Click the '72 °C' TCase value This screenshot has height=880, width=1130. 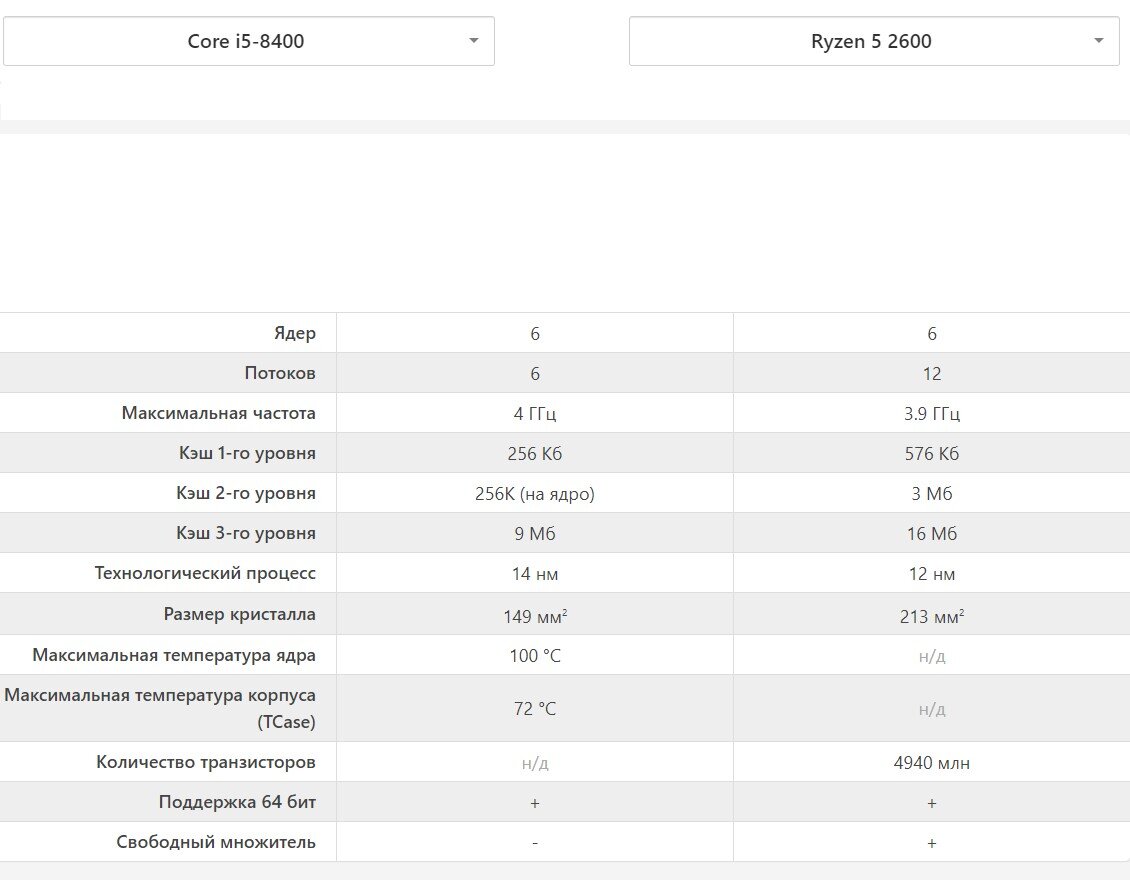(535, 708)
